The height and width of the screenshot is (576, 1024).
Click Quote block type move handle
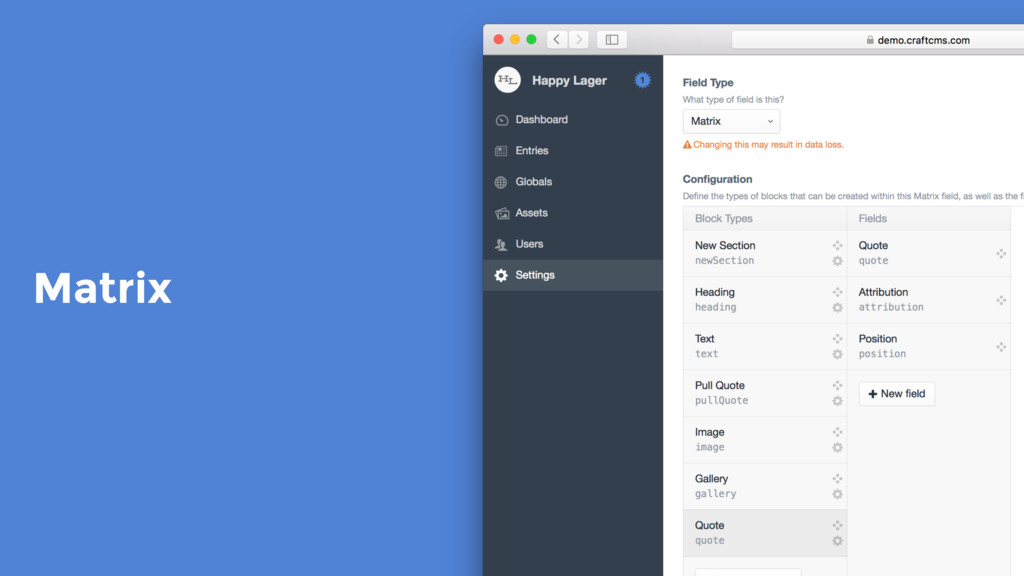point(837,525)
